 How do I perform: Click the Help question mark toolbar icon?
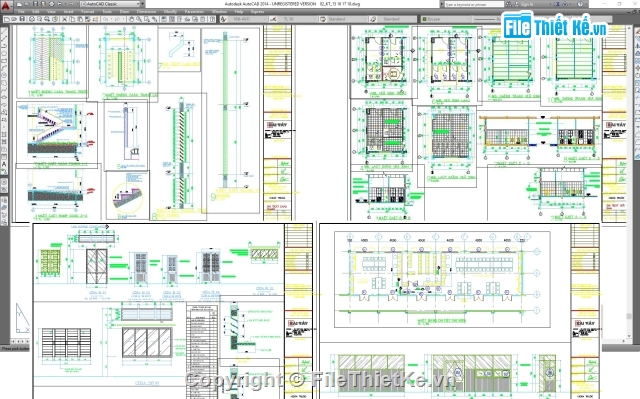tap(213, 19)
